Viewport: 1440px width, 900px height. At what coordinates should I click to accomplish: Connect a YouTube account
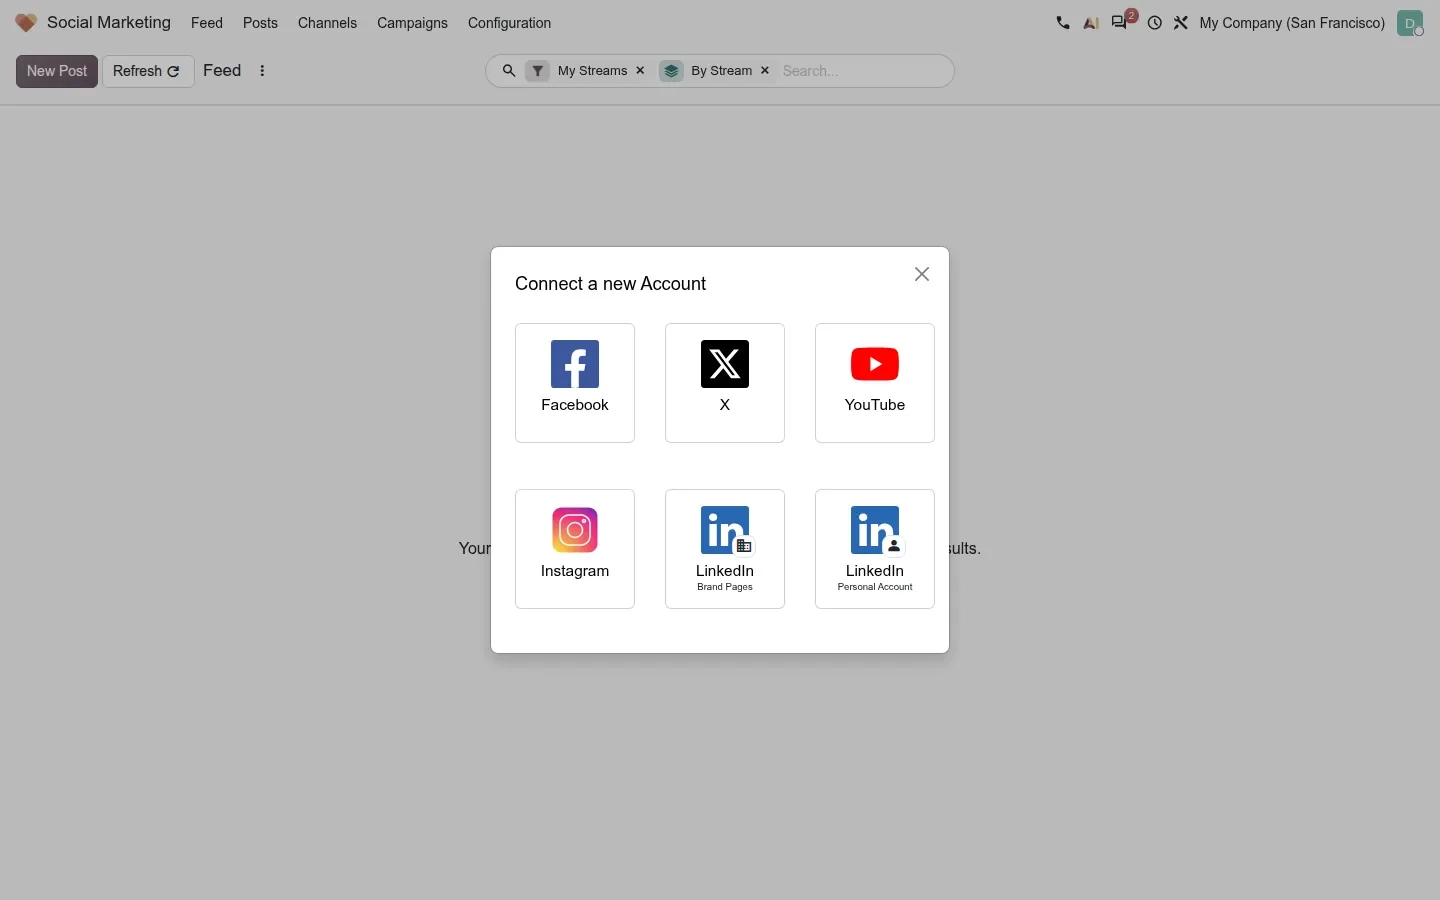coord(875,383)
